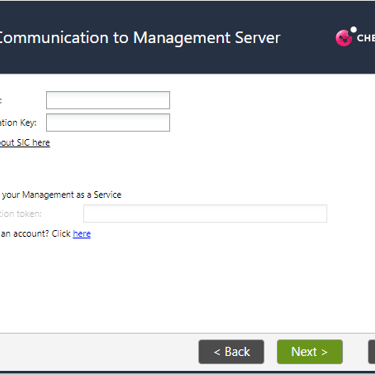Open the 'about SIC here' link
This screenshot has width=375, height=375.
tap(25, 143)
